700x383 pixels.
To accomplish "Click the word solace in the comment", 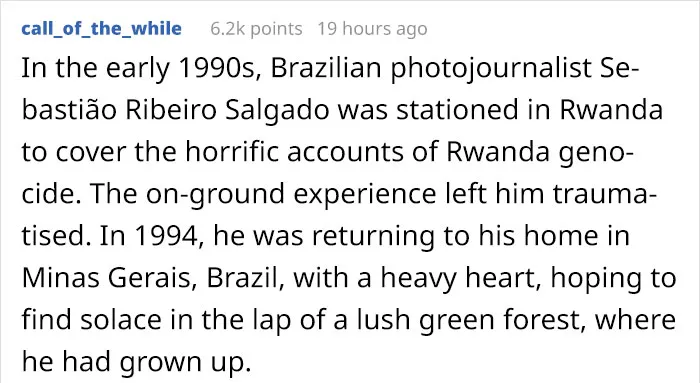I will (x=120, y=320).
